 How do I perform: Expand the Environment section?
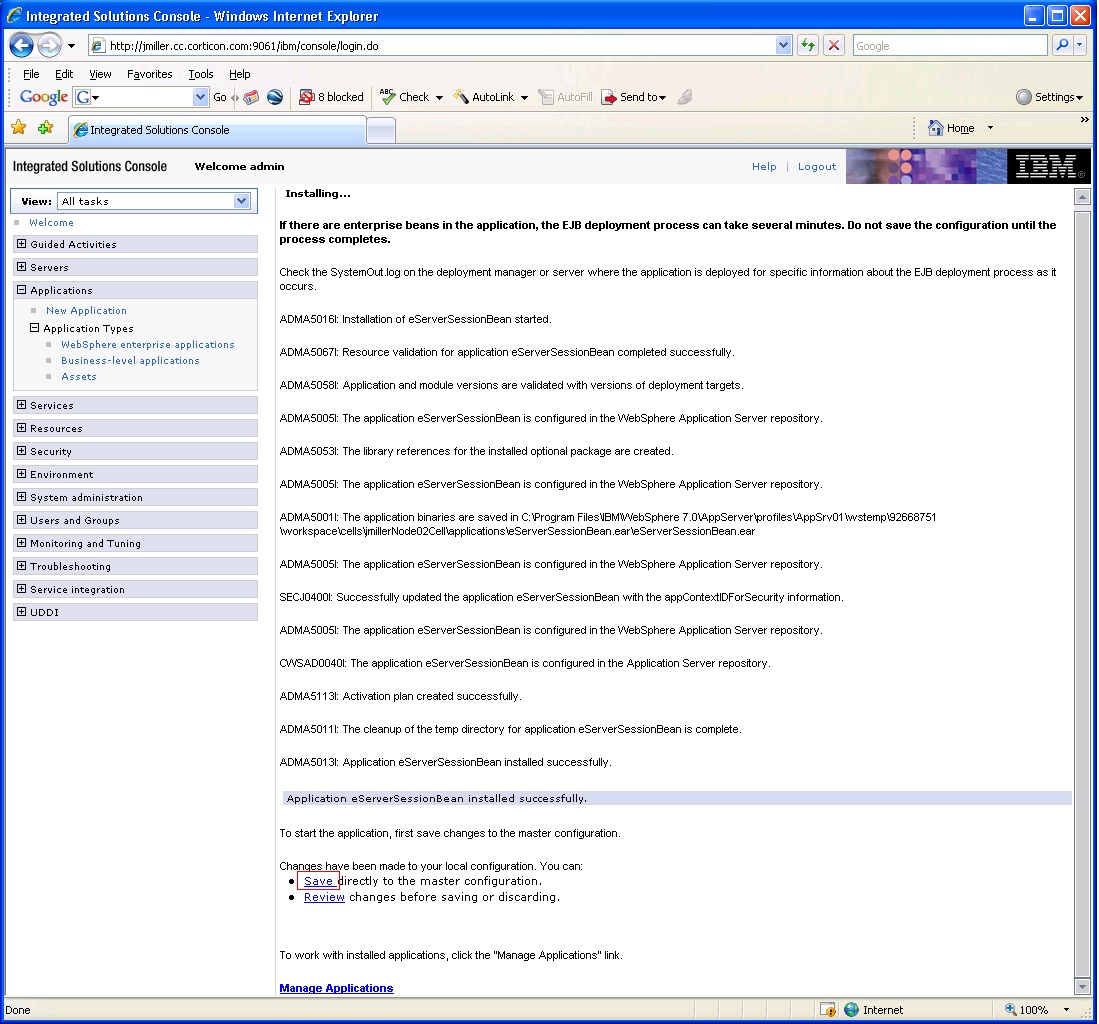point(22,475)
